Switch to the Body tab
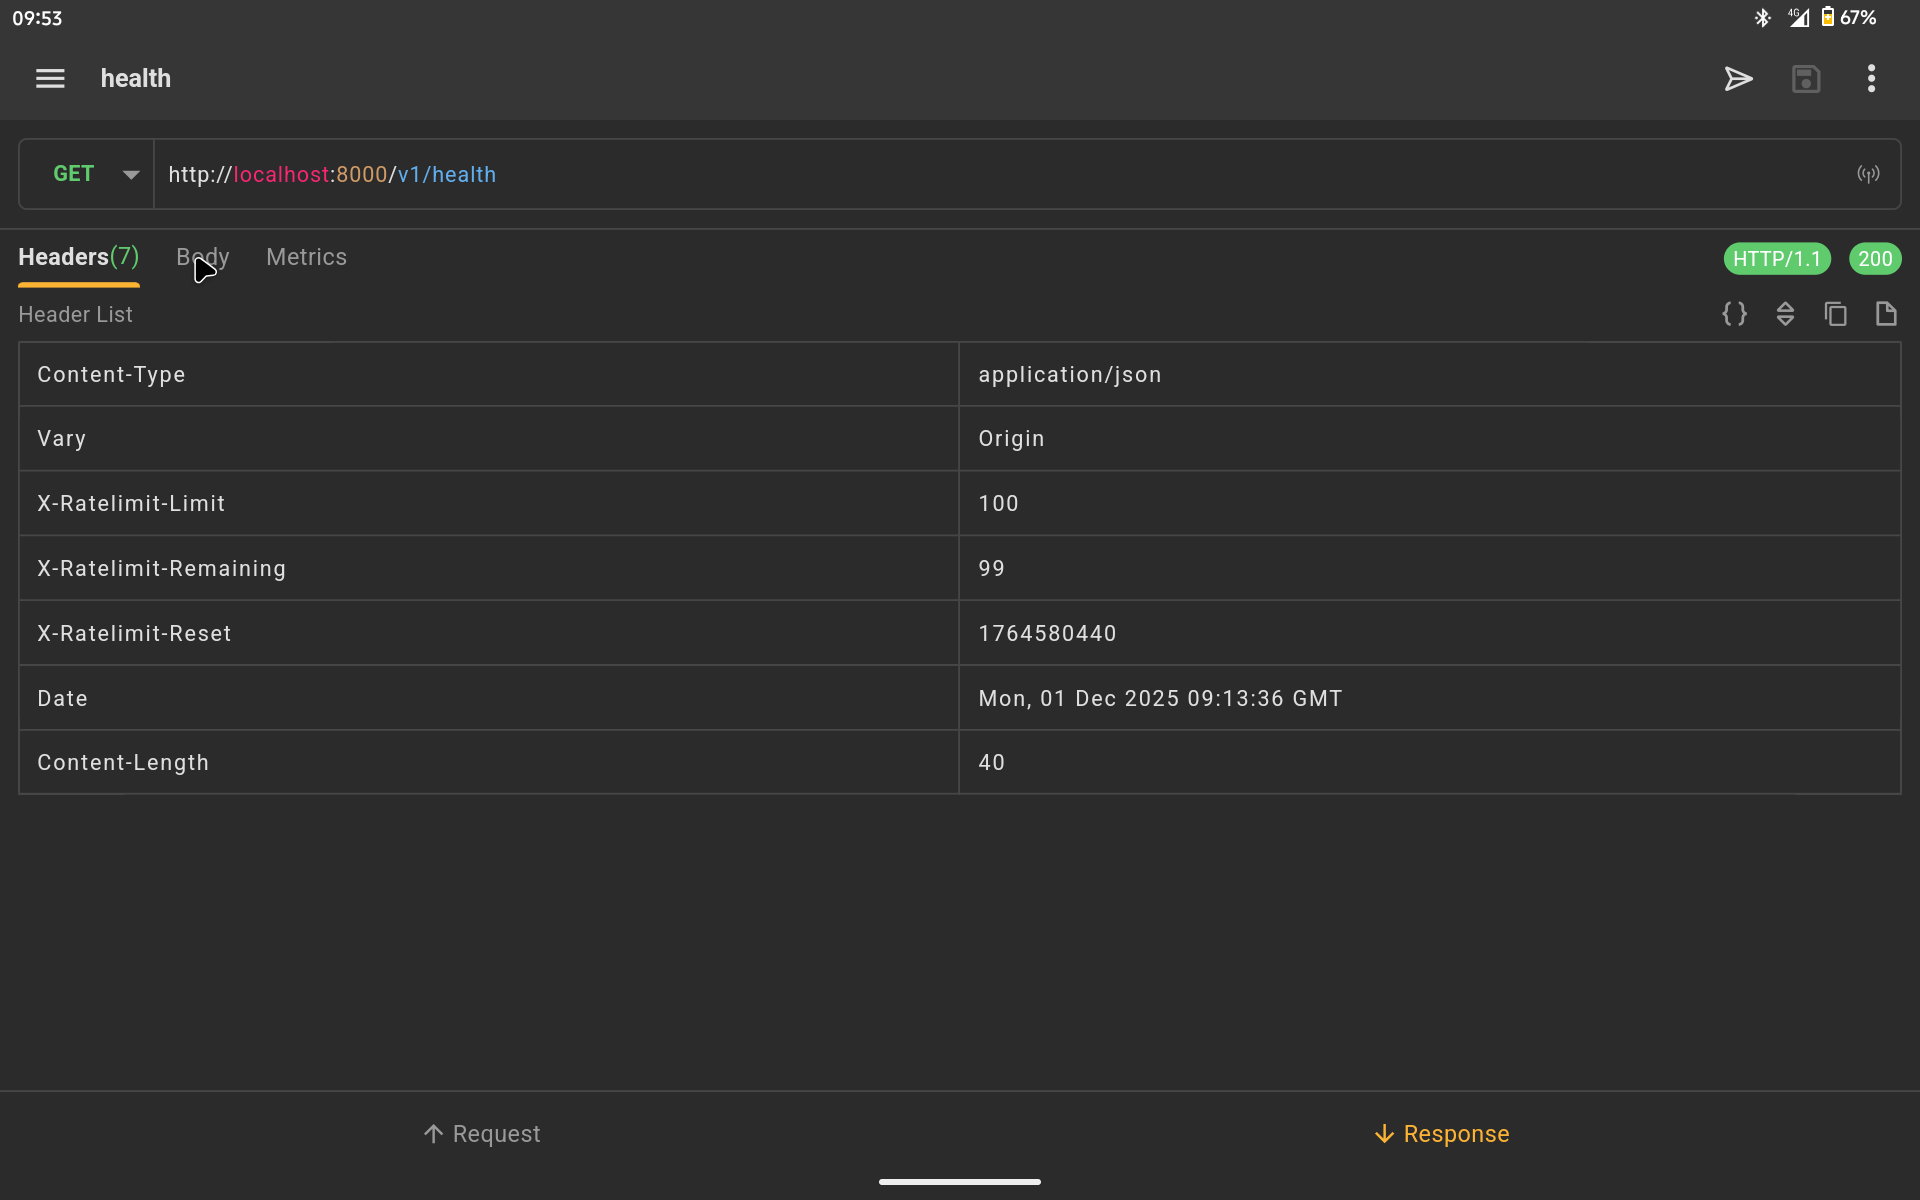The width and height of the screenshot is (1920, 1200). tap(203, 257)
